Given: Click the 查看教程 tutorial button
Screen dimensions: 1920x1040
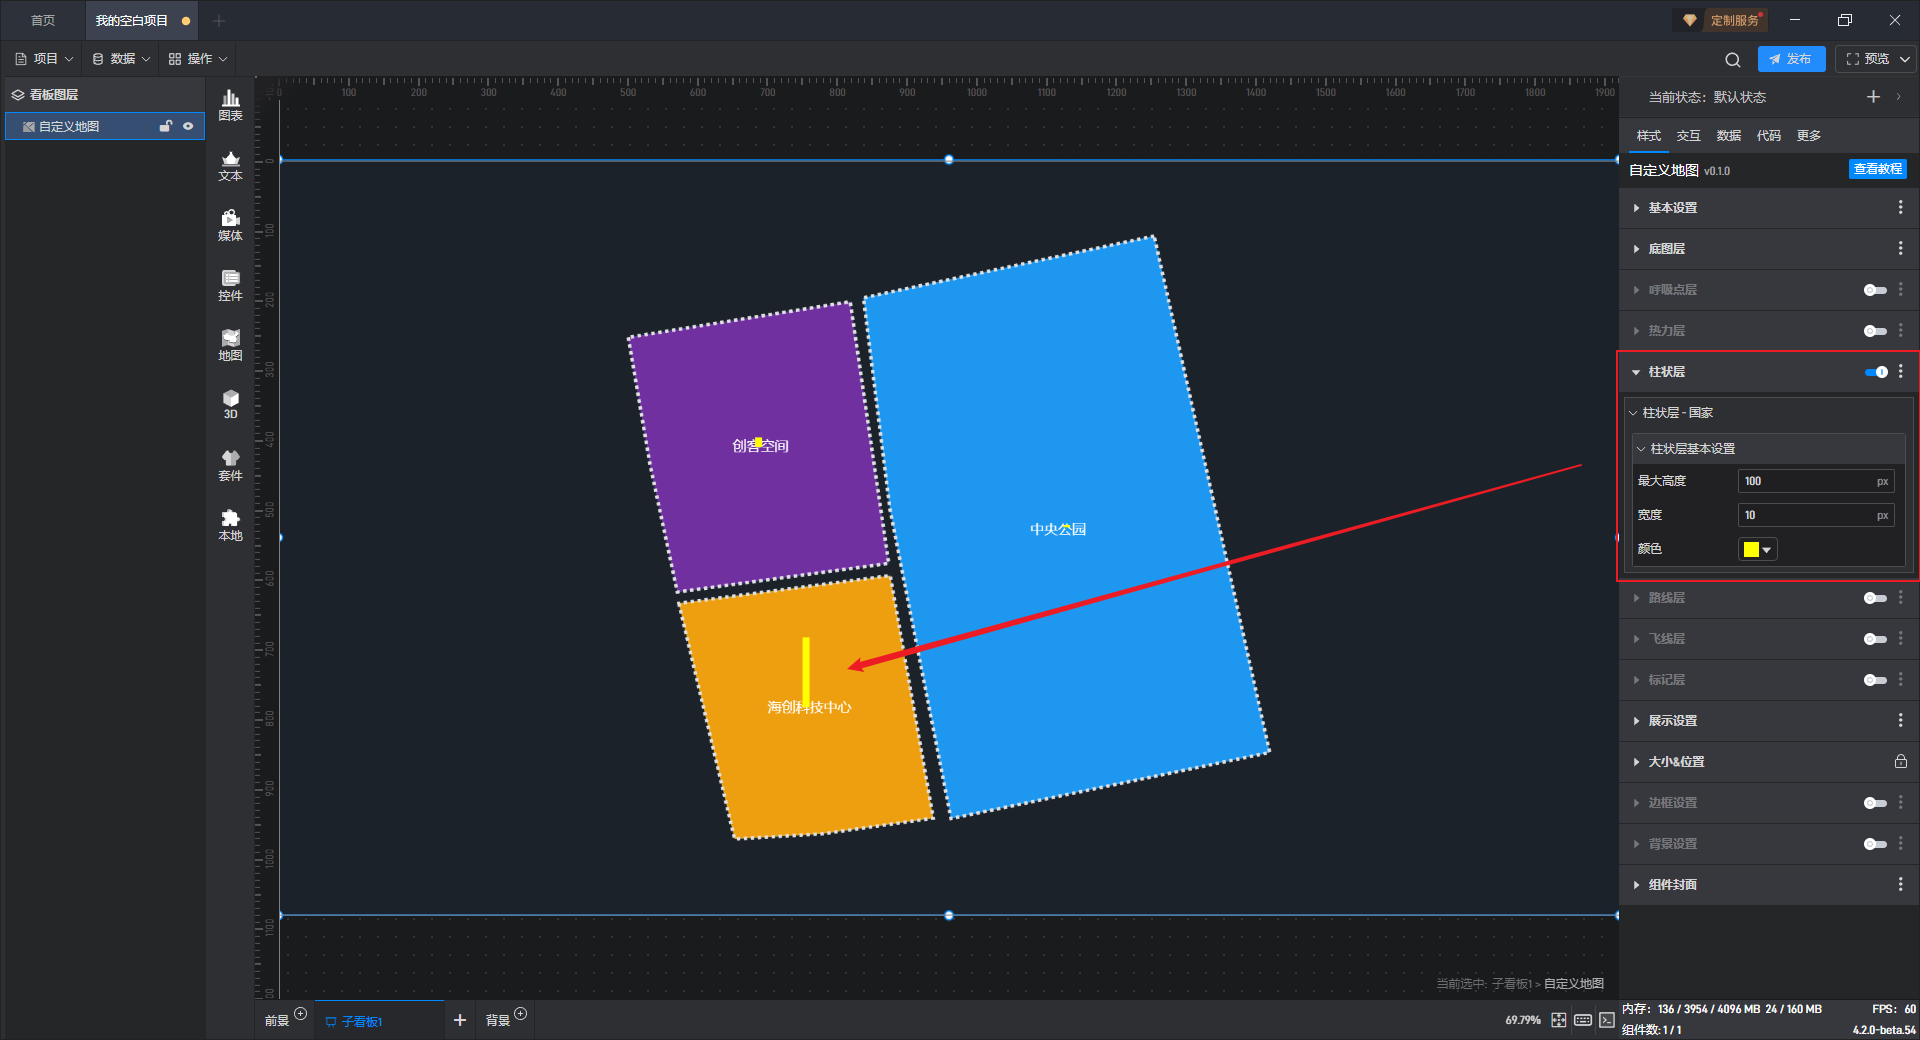Looking at the screenshot, I should (x=1877, y=169).
